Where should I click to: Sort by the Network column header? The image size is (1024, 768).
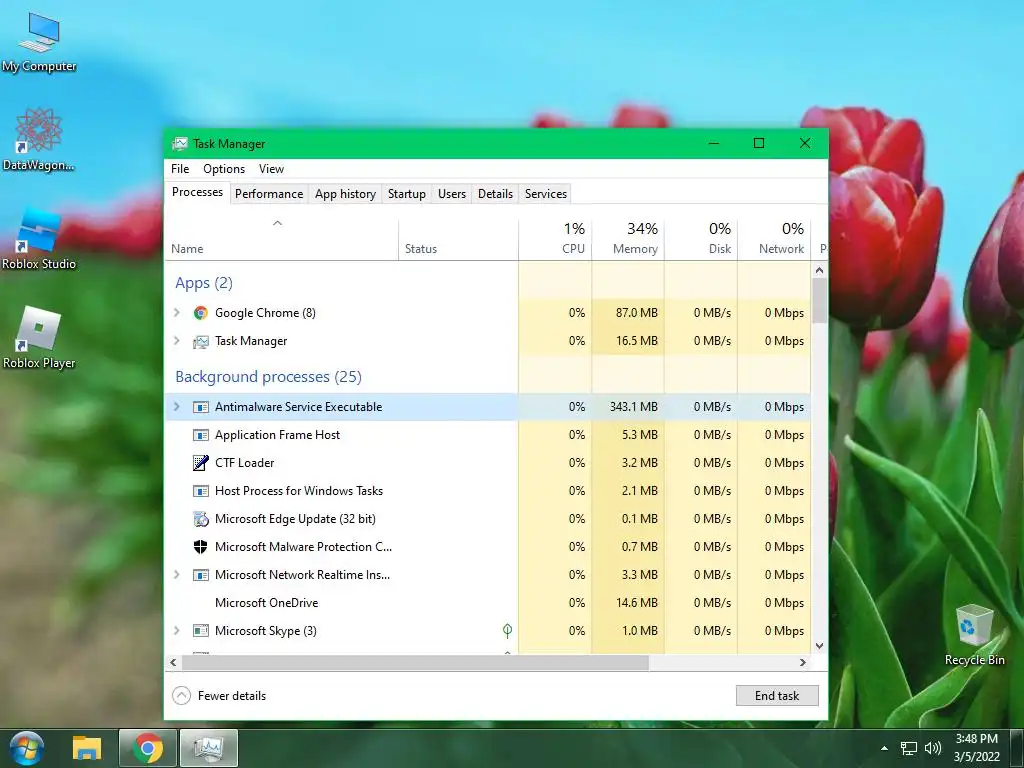pyautogui.click(x=774, y=240)
